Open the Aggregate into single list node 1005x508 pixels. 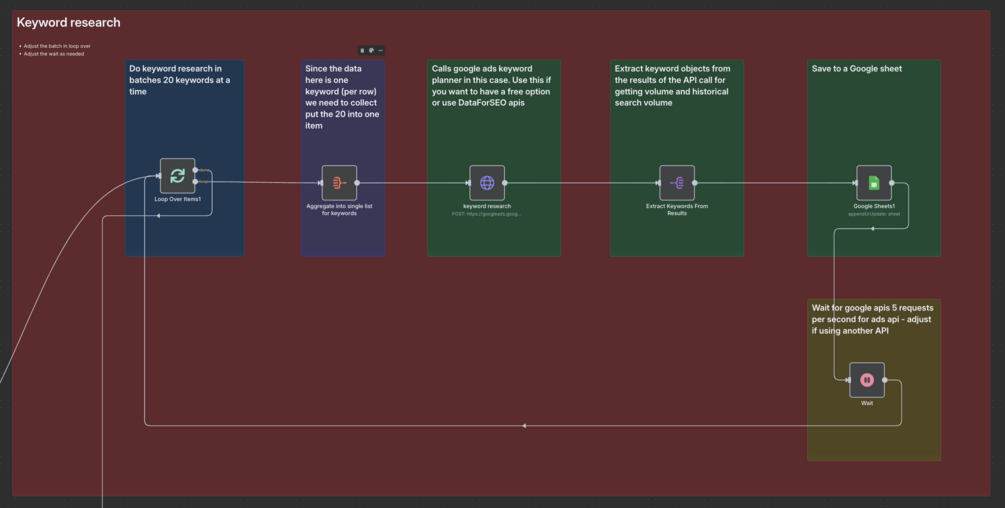point(339,183)
